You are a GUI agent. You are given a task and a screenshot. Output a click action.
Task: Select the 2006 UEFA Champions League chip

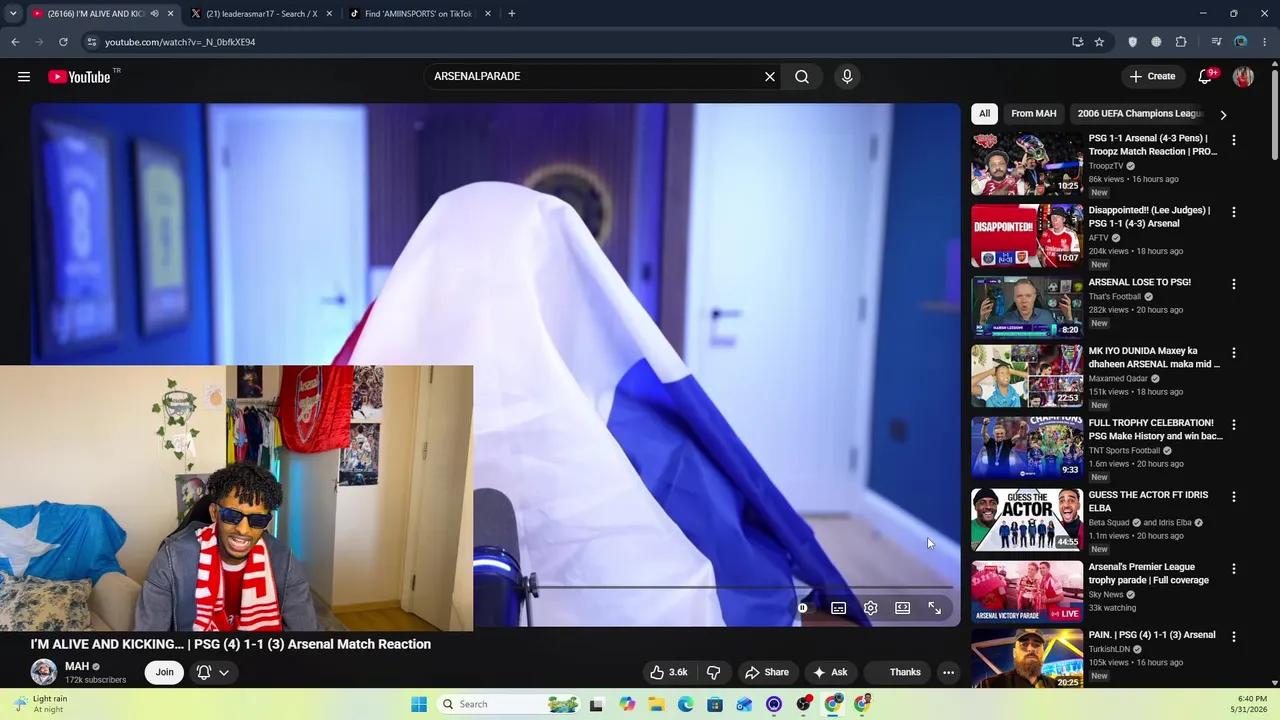click(x=1139, y=114)
